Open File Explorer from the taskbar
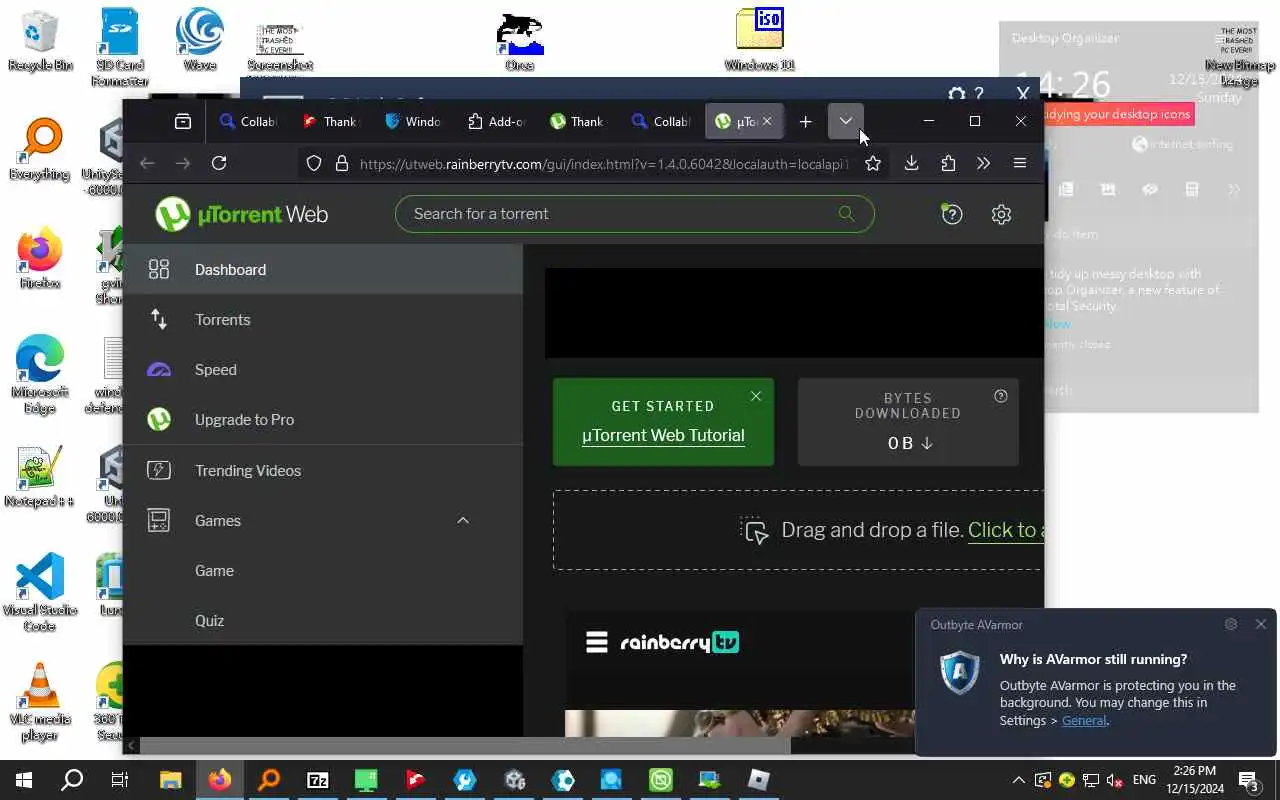Image resolution: width=1280 pixels, height=800 pixels. 170,780
